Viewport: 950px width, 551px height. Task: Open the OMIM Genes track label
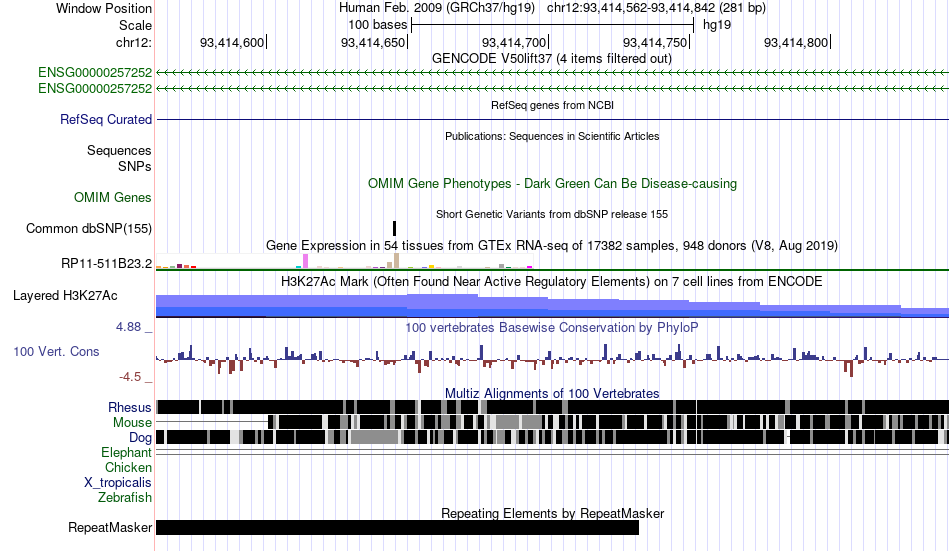click(113, 198)
